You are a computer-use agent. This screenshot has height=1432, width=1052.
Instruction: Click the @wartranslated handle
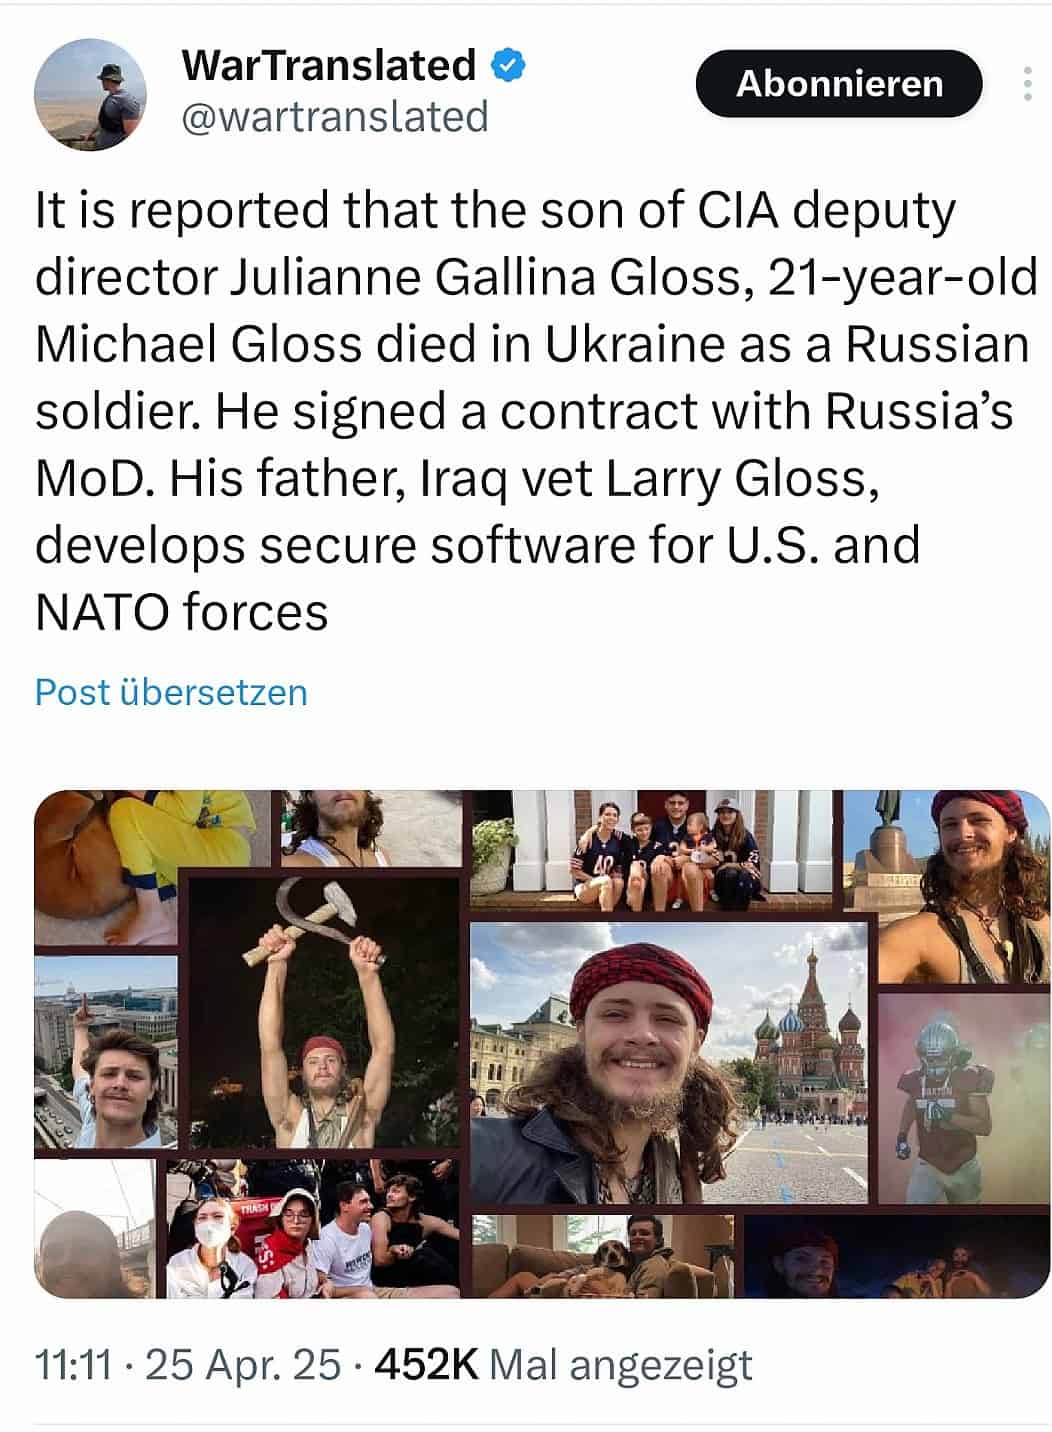click(335, 117)
